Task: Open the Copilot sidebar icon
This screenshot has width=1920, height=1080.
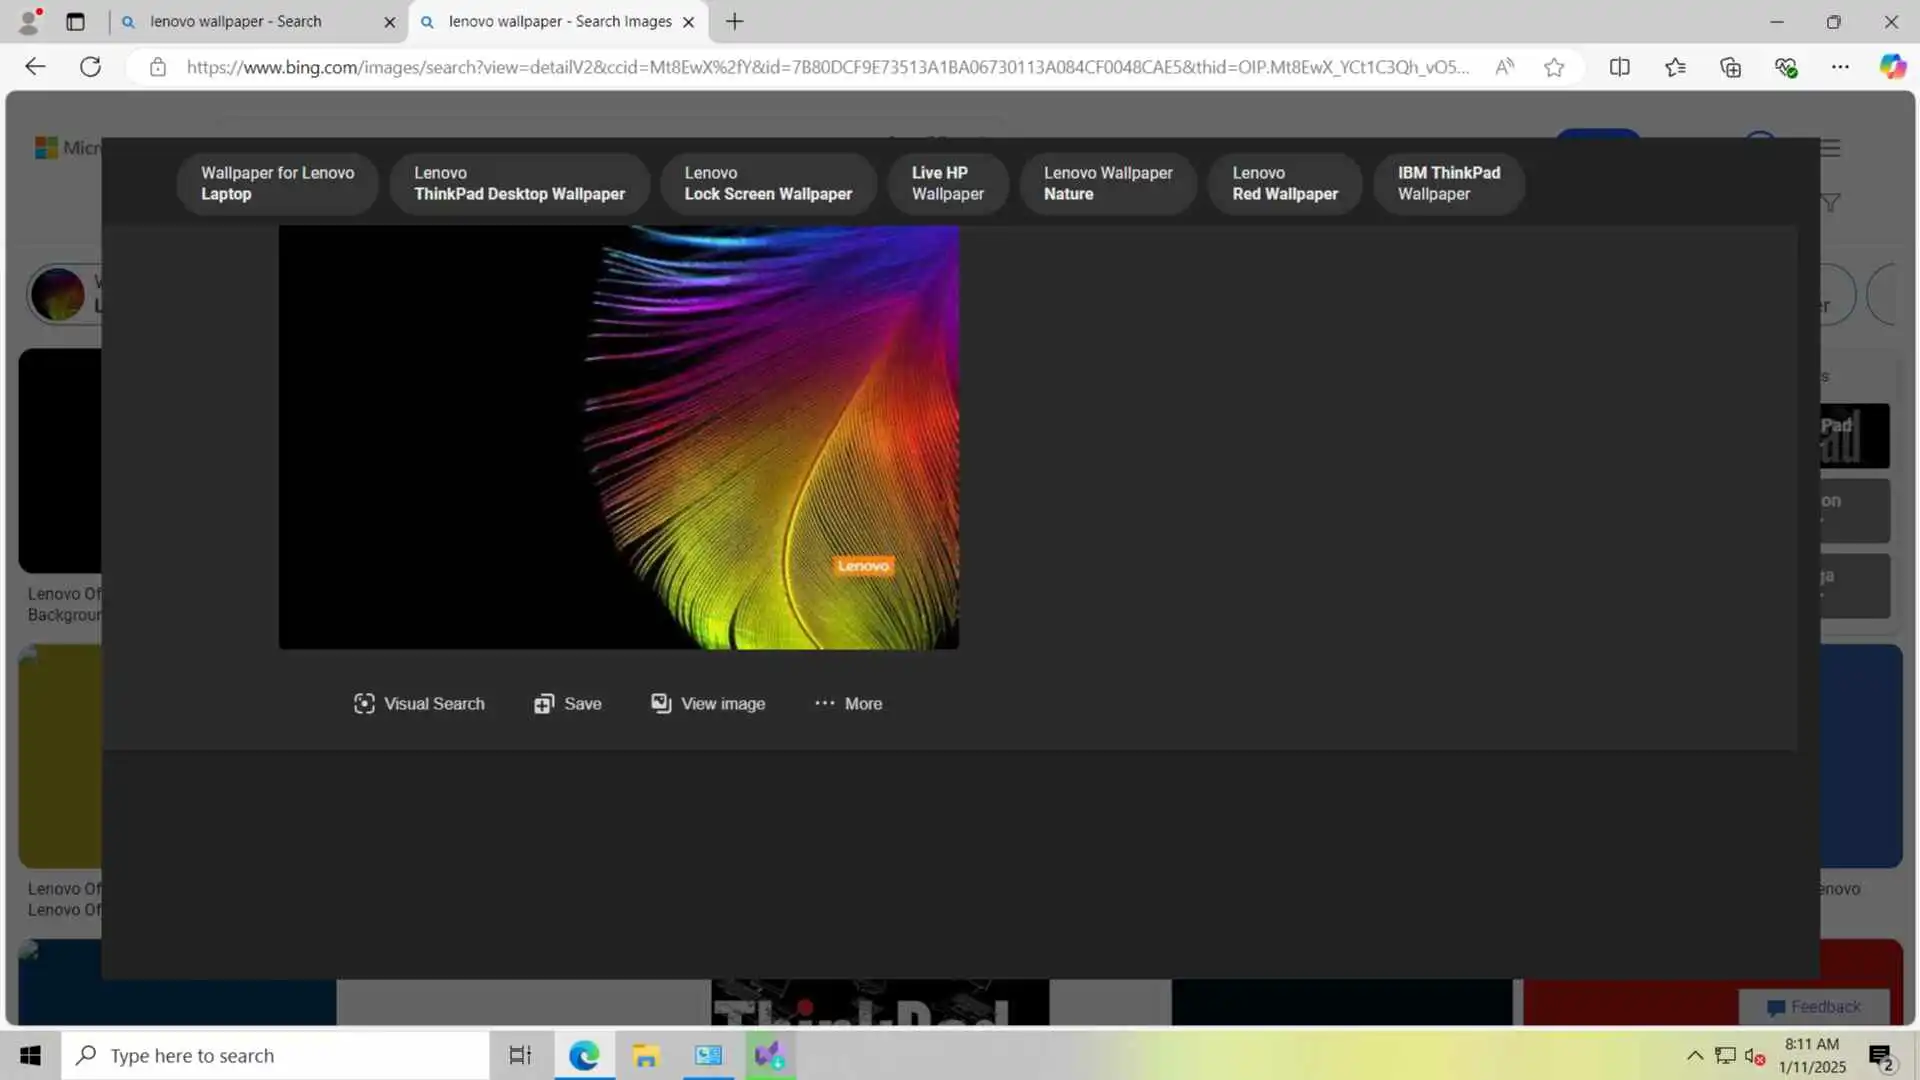Action: point(1891,67)
